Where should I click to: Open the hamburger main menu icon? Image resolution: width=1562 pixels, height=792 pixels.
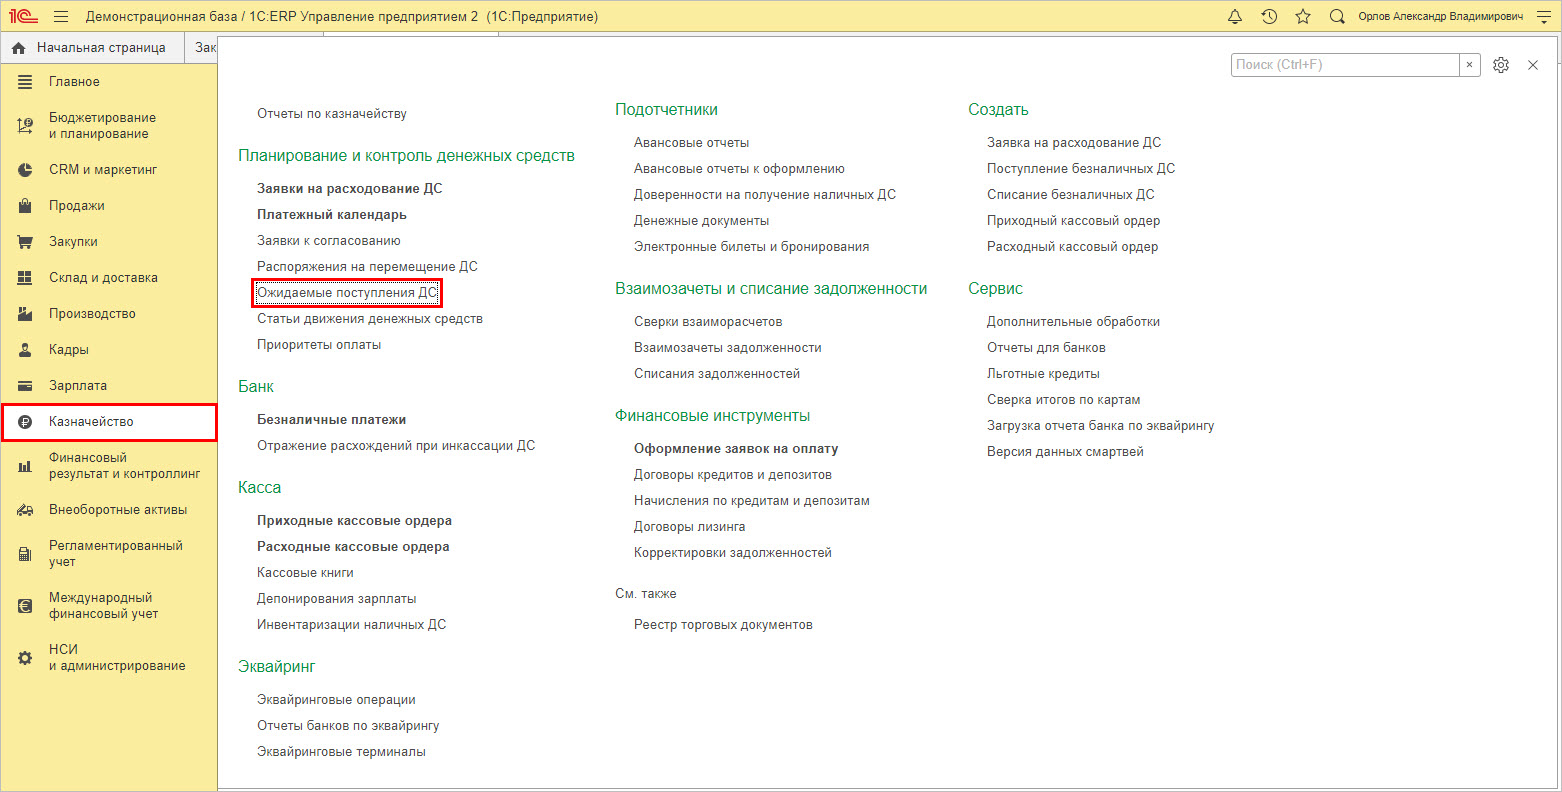[x=61, y=16]
